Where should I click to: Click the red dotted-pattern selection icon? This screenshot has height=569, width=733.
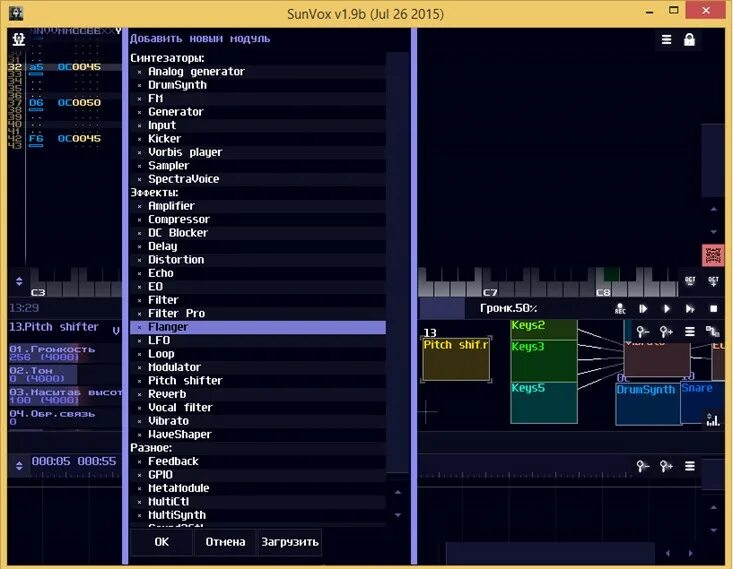coord(713,255)
